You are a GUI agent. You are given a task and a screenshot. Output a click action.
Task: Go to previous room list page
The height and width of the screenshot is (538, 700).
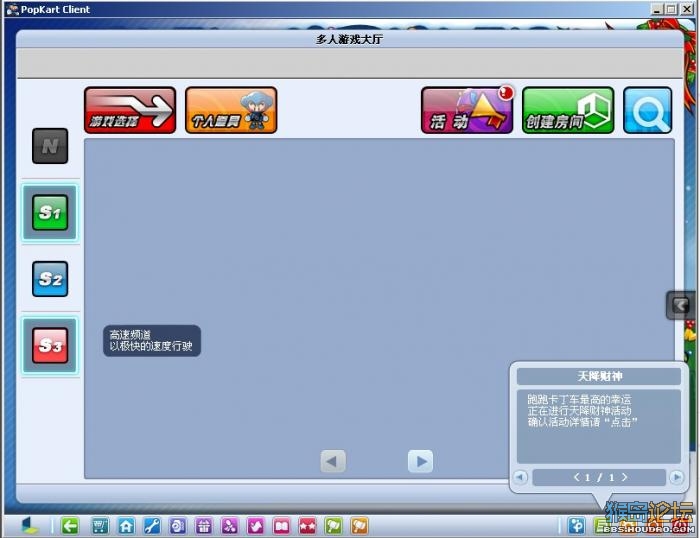coord(333,461)
